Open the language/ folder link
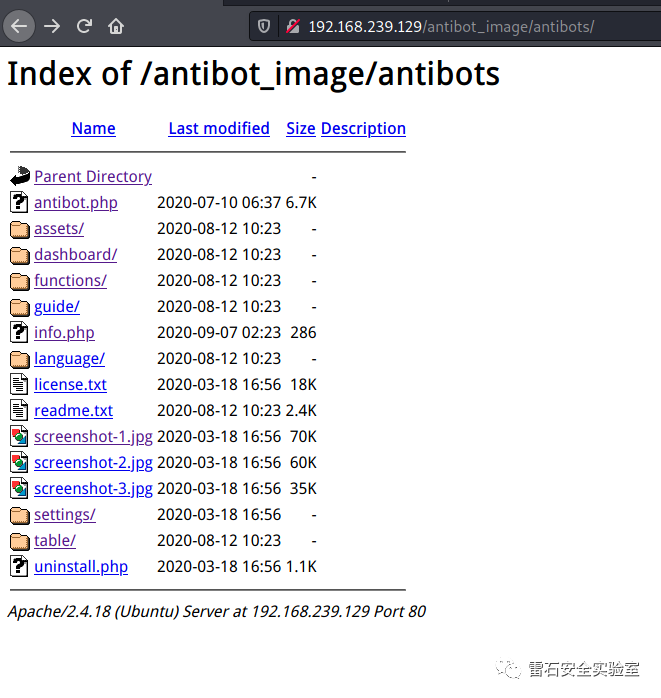The height and width of the screenshot is (698, 661). [69, 359]
